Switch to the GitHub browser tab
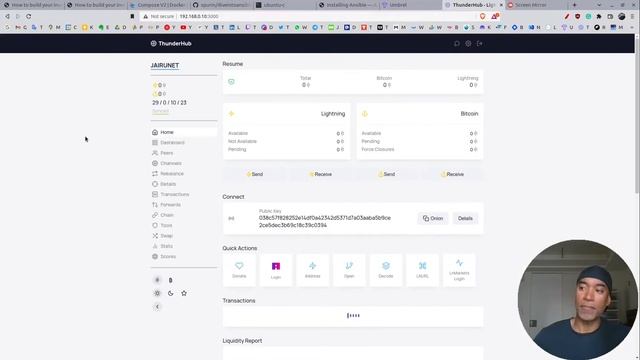 click(x=222, y=5)
